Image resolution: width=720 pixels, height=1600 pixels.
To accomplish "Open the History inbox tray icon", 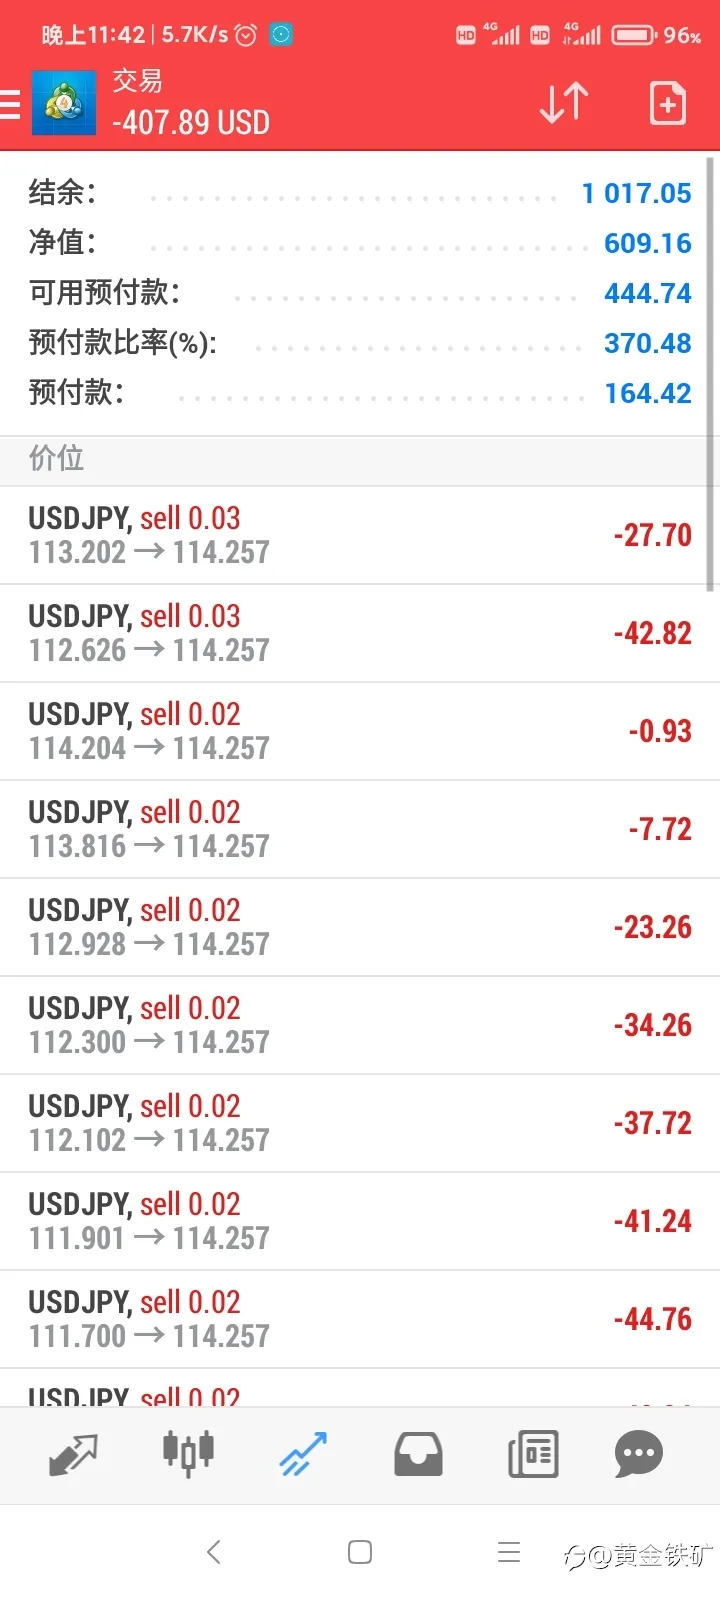I will tap(418, 1455).
